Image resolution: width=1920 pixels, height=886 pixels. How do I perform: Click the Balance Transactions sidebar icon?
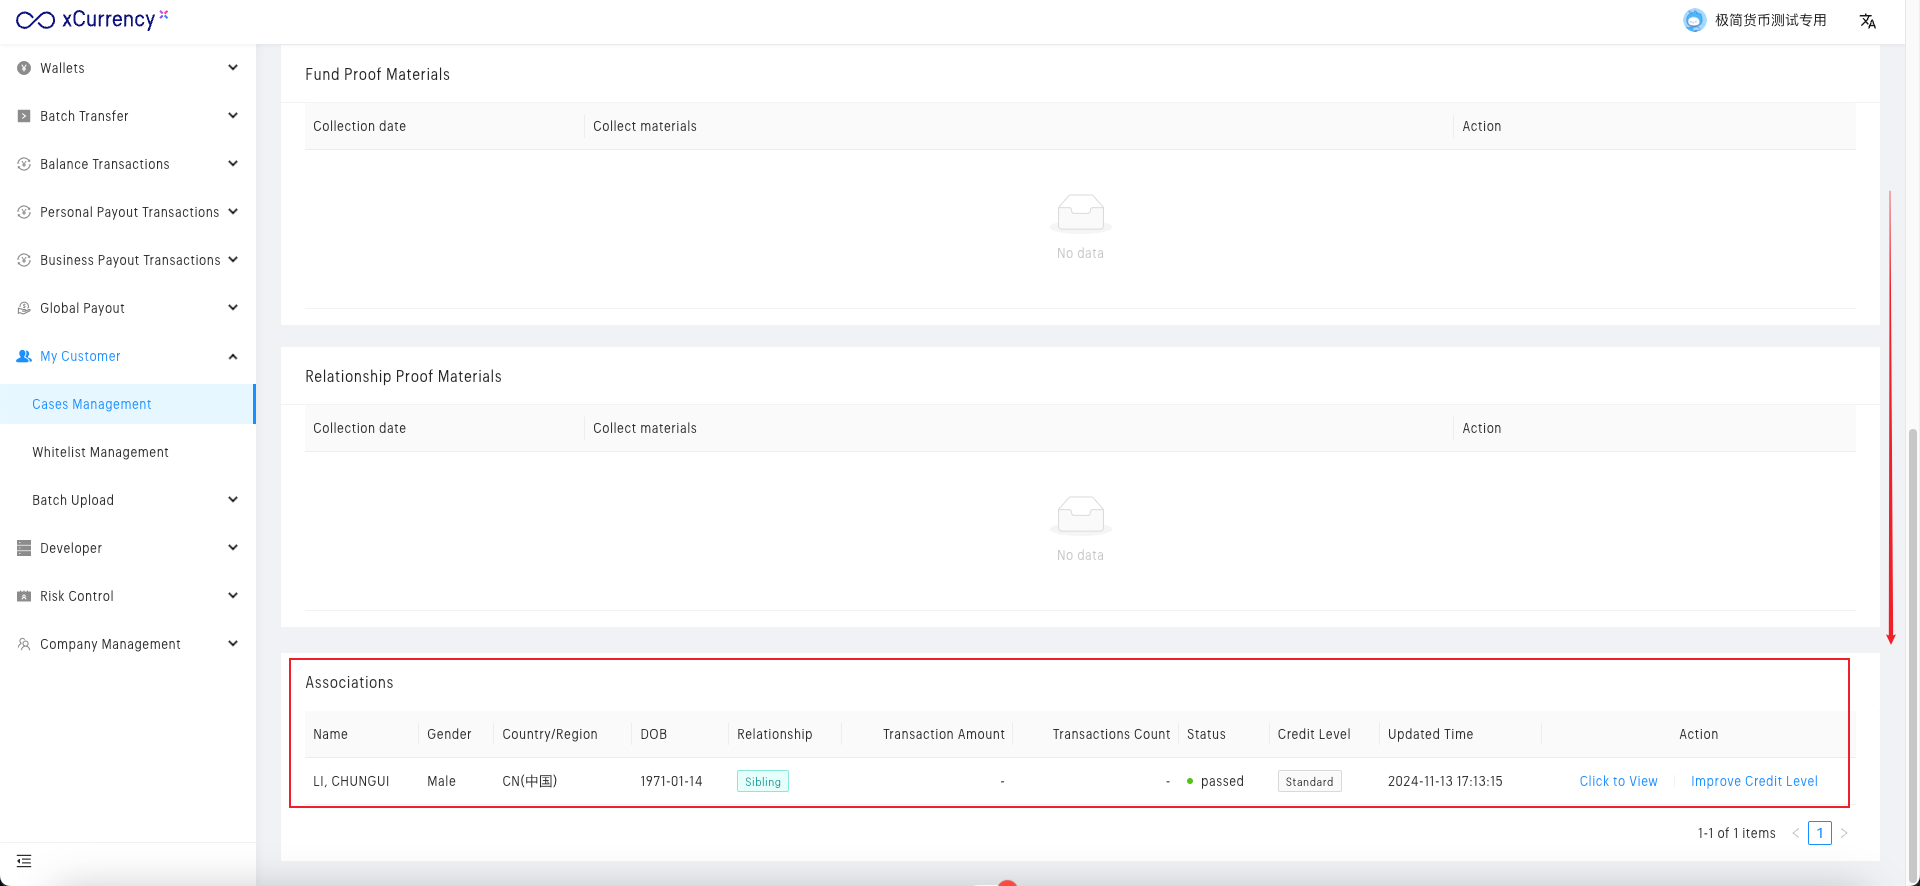click(24, 164)
